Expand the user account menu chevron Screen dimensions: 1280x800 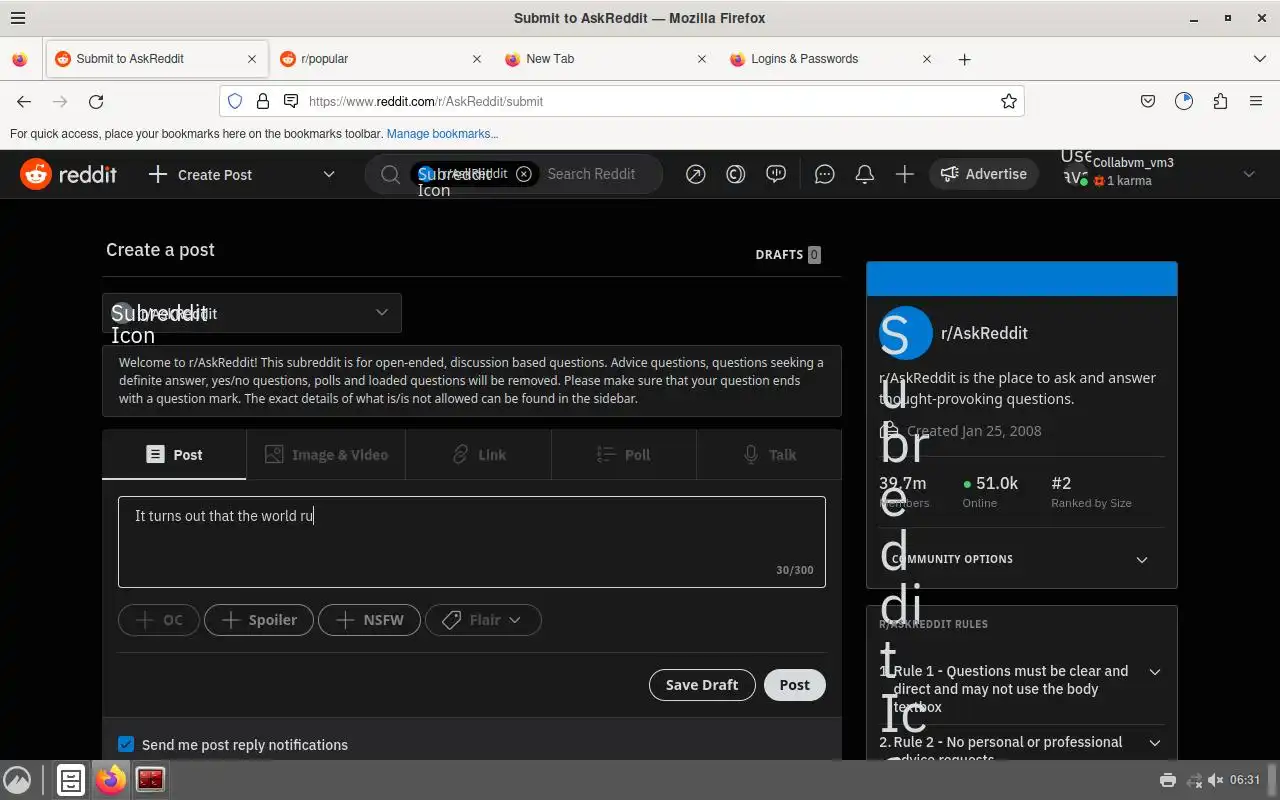pos(1248,174)
